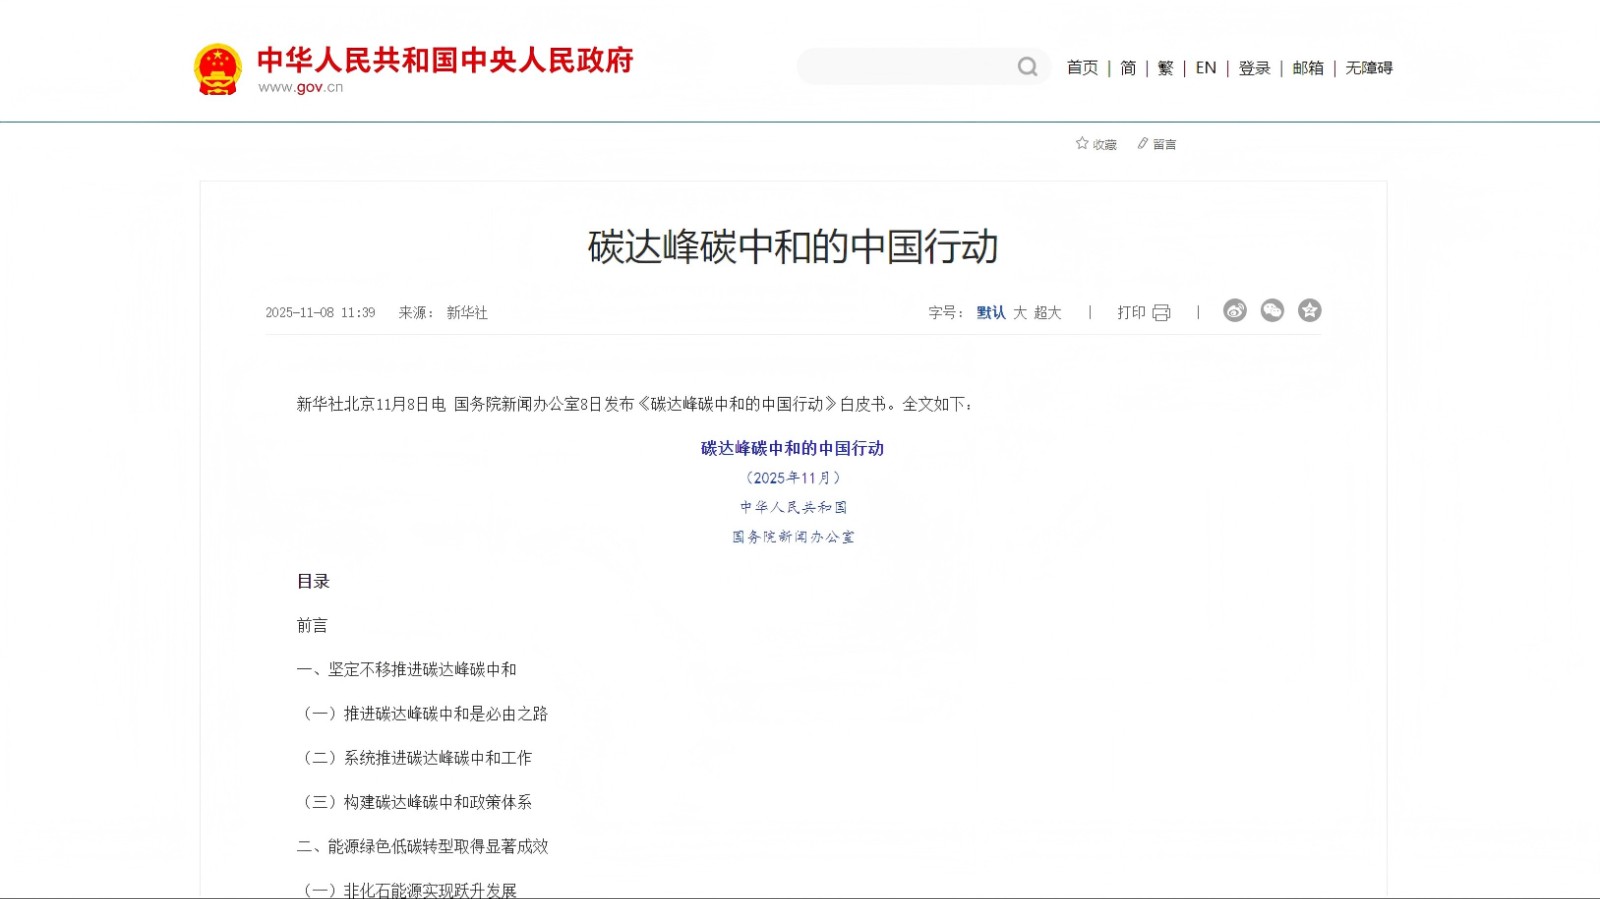Switch to 繁 traditional Chinese

click(1165, 68)
